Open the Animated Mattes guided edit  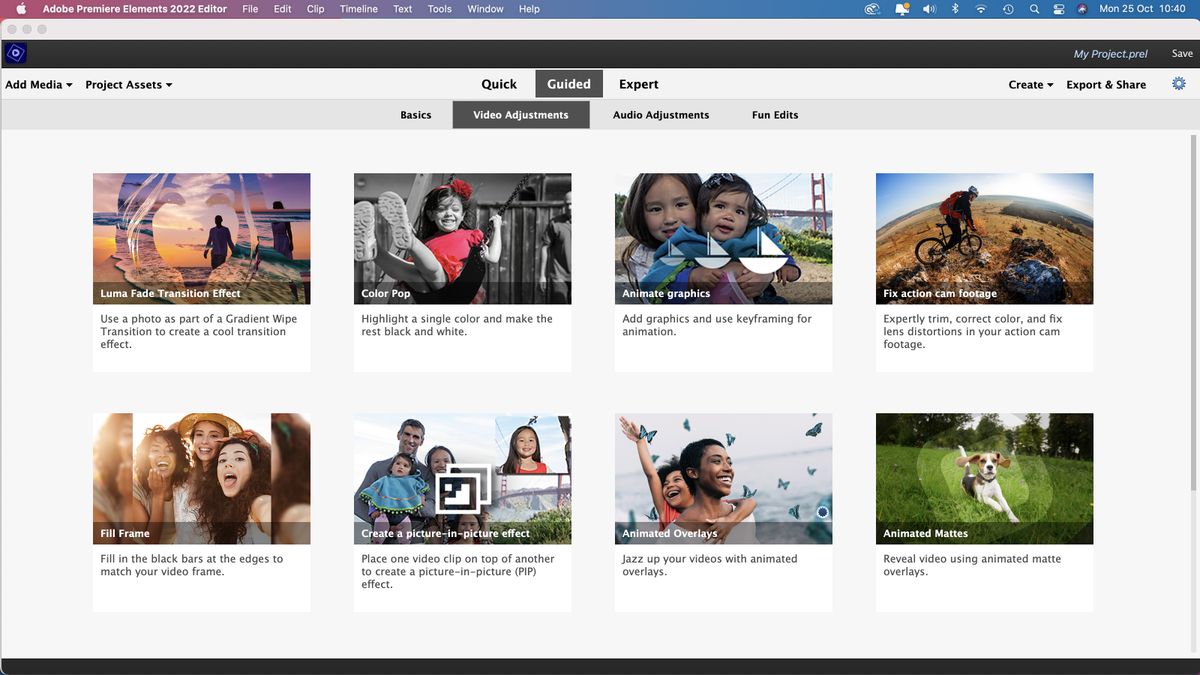[984, 478]
